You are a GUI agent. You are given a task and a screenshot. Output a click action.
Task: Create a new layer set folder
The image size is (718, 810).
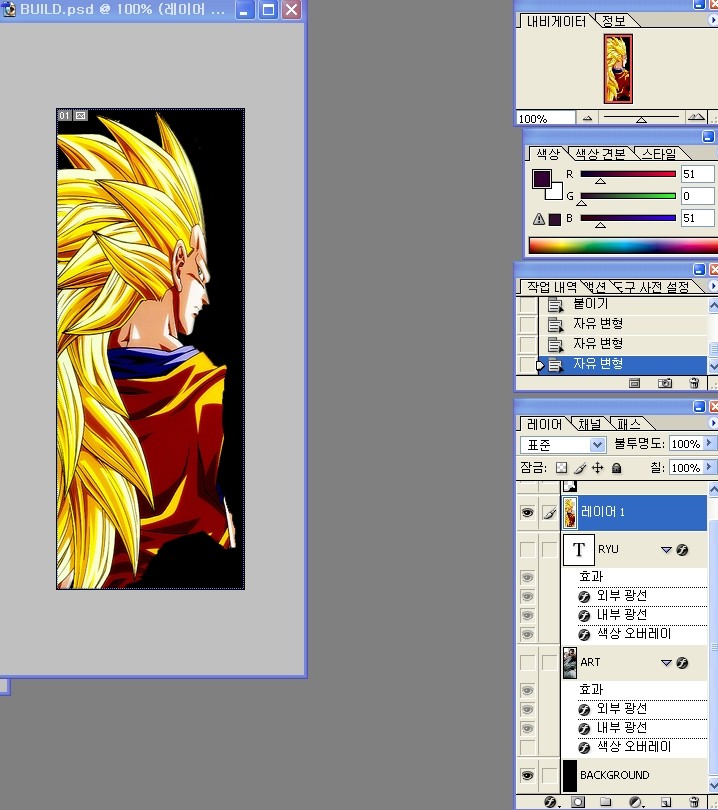605,802
